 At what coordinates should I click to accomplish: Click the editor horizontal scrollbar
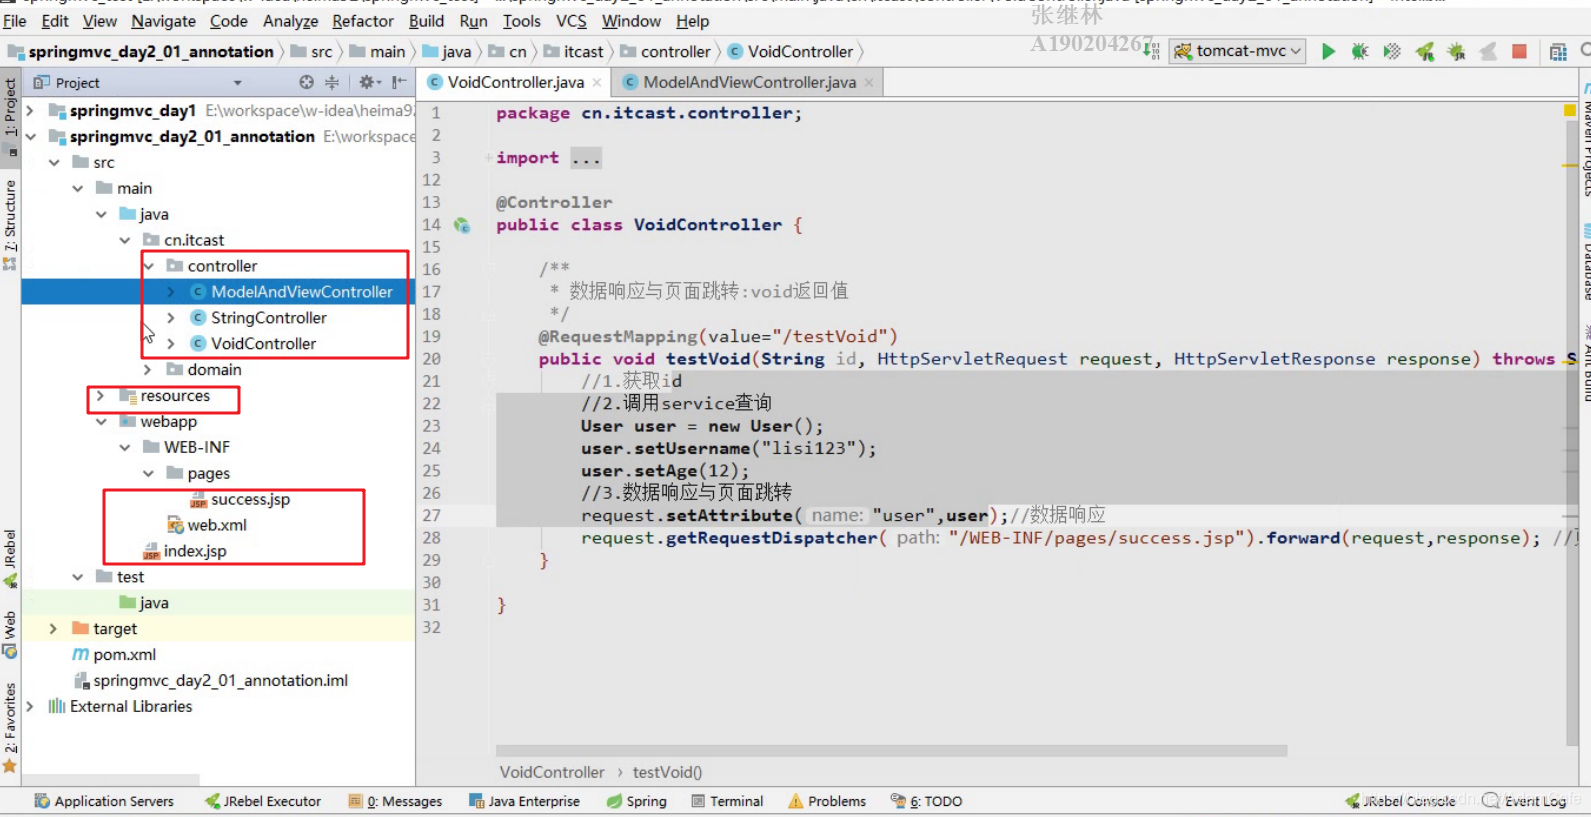click(x=891, y=750)
